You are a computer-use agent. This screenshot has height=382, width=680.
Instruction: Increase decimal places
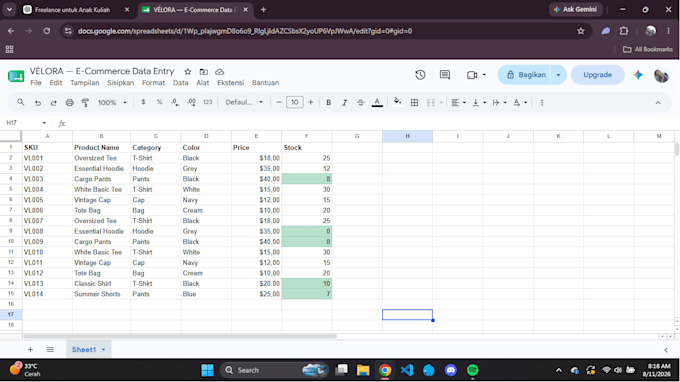click(191, 102)
